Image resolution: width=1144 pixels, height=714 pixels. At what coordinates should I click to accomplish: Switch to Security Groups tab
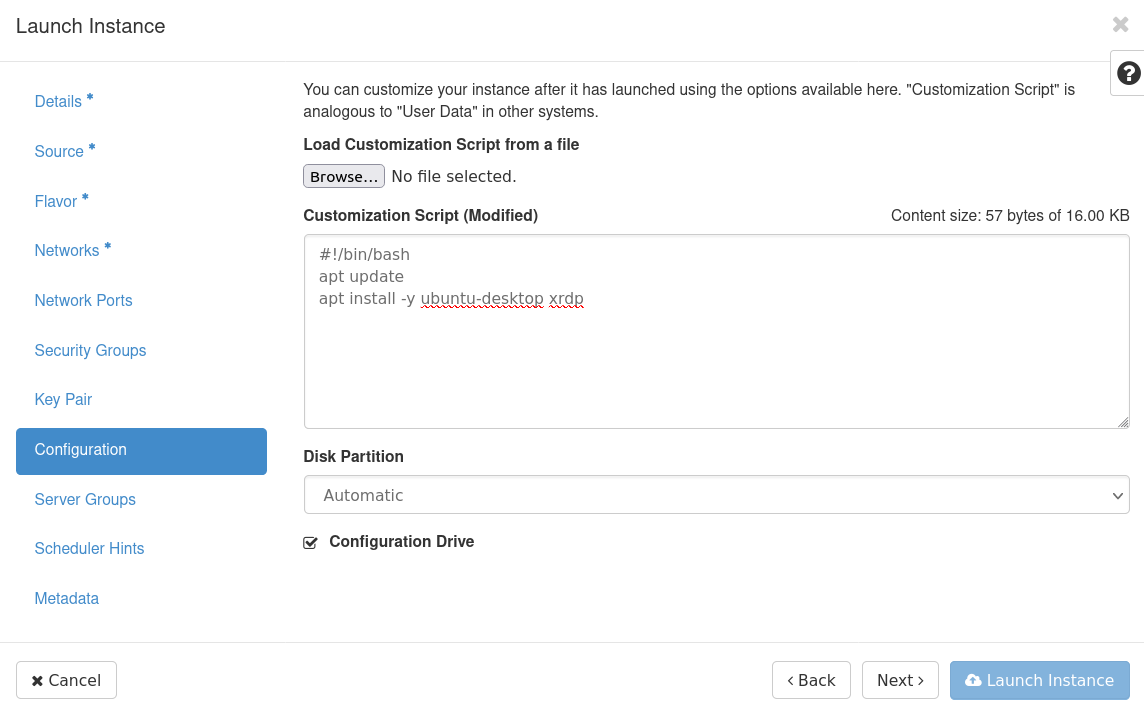tap(90, 351)
